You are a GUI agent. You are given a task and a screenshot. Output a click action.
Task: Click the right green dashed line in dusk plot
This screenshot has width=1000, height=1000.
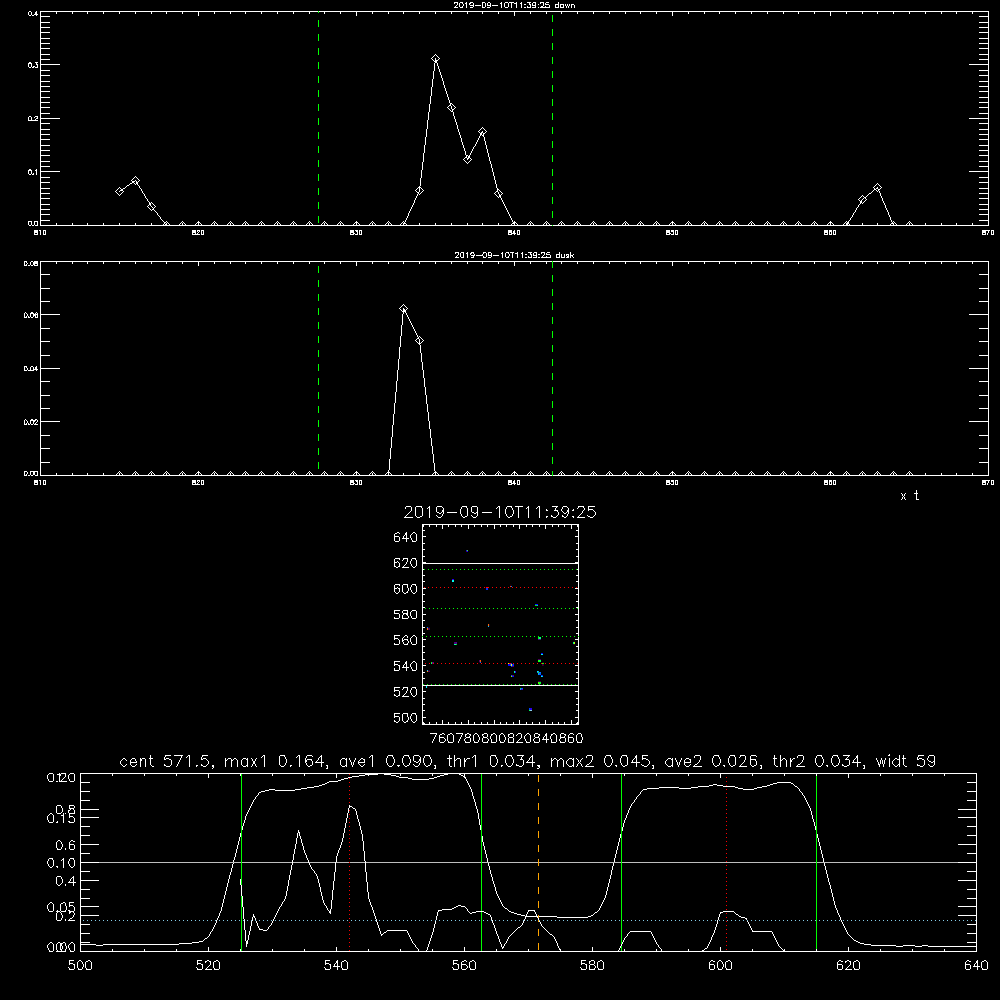[552, 368]
